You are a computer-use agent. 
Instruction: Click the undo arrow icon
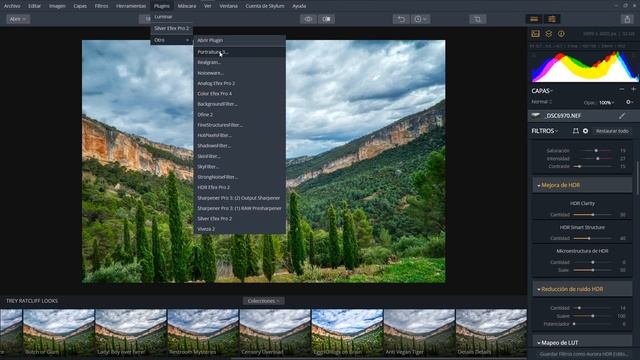tap(401, 19)
